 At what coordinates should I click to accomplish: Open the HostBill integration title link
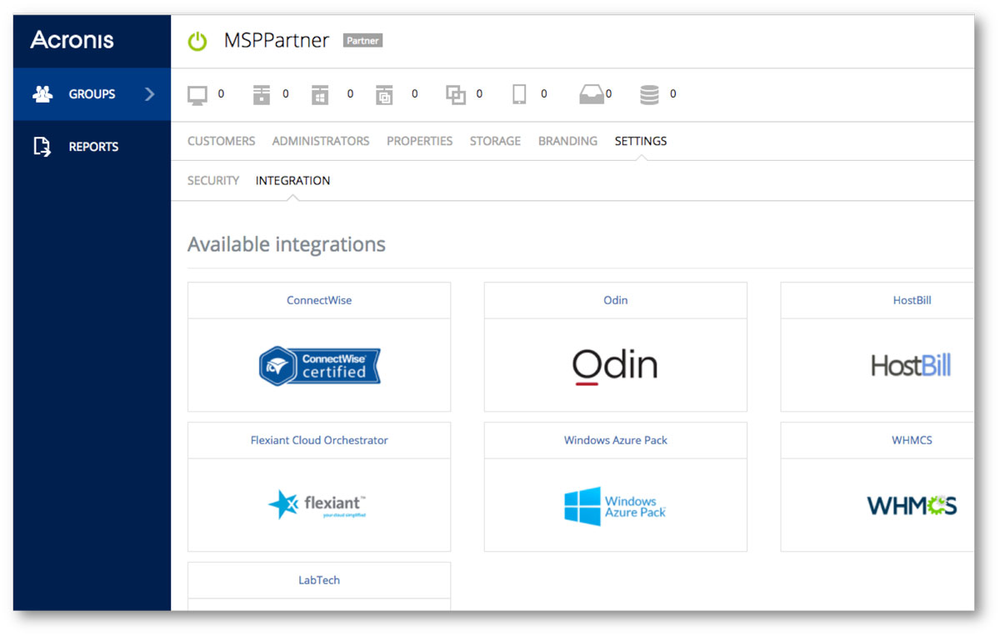(x=912, y=300)
